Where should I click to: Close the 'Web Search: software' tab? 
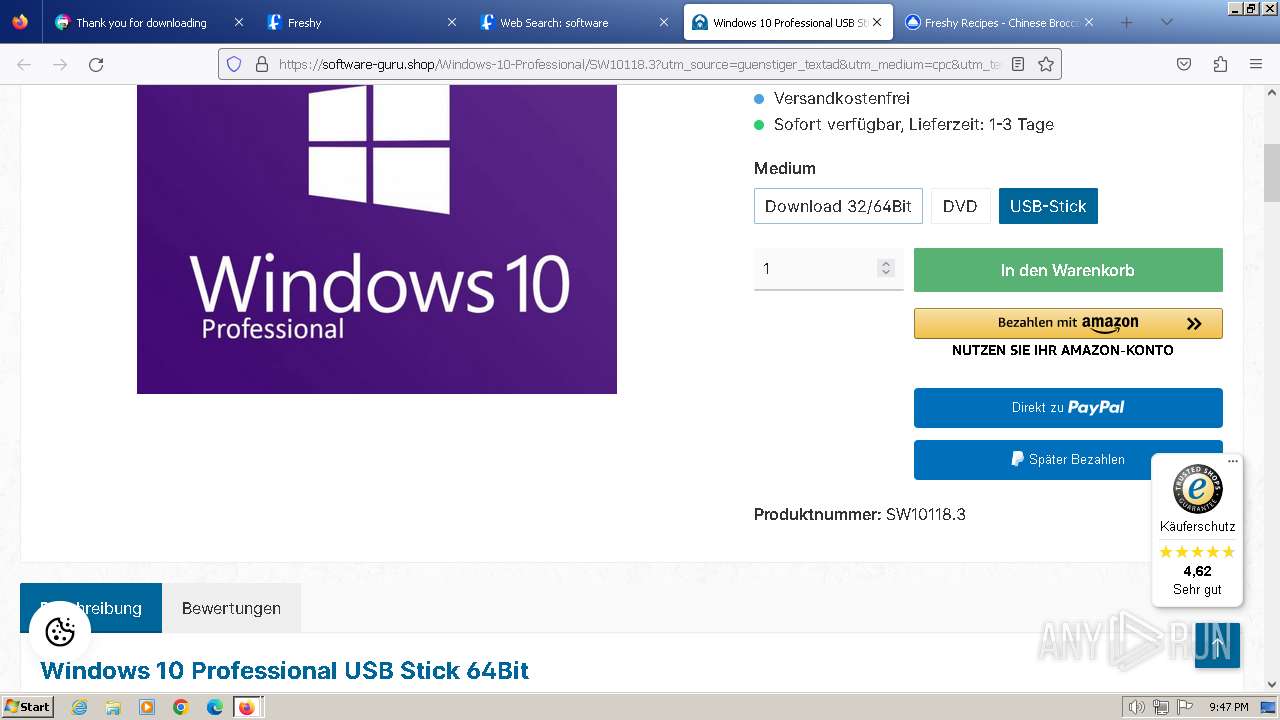click(x=663, y=22)
